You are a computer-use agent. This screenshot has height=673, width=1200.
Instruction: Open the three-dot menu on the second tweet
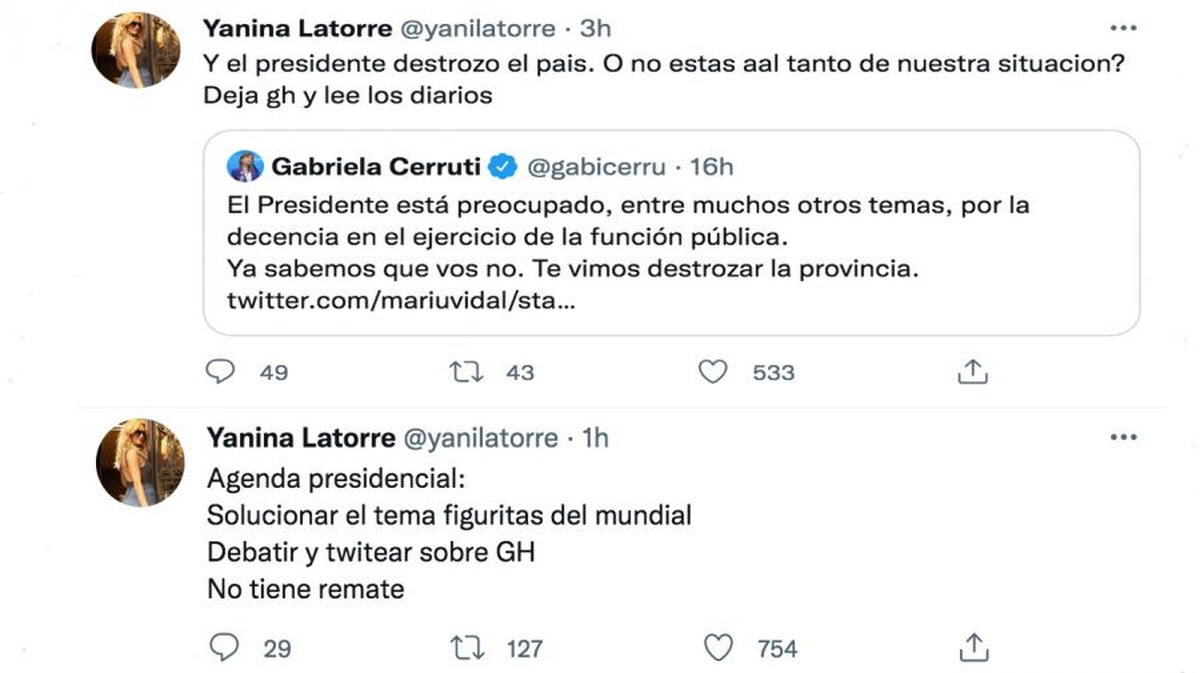1123,437
